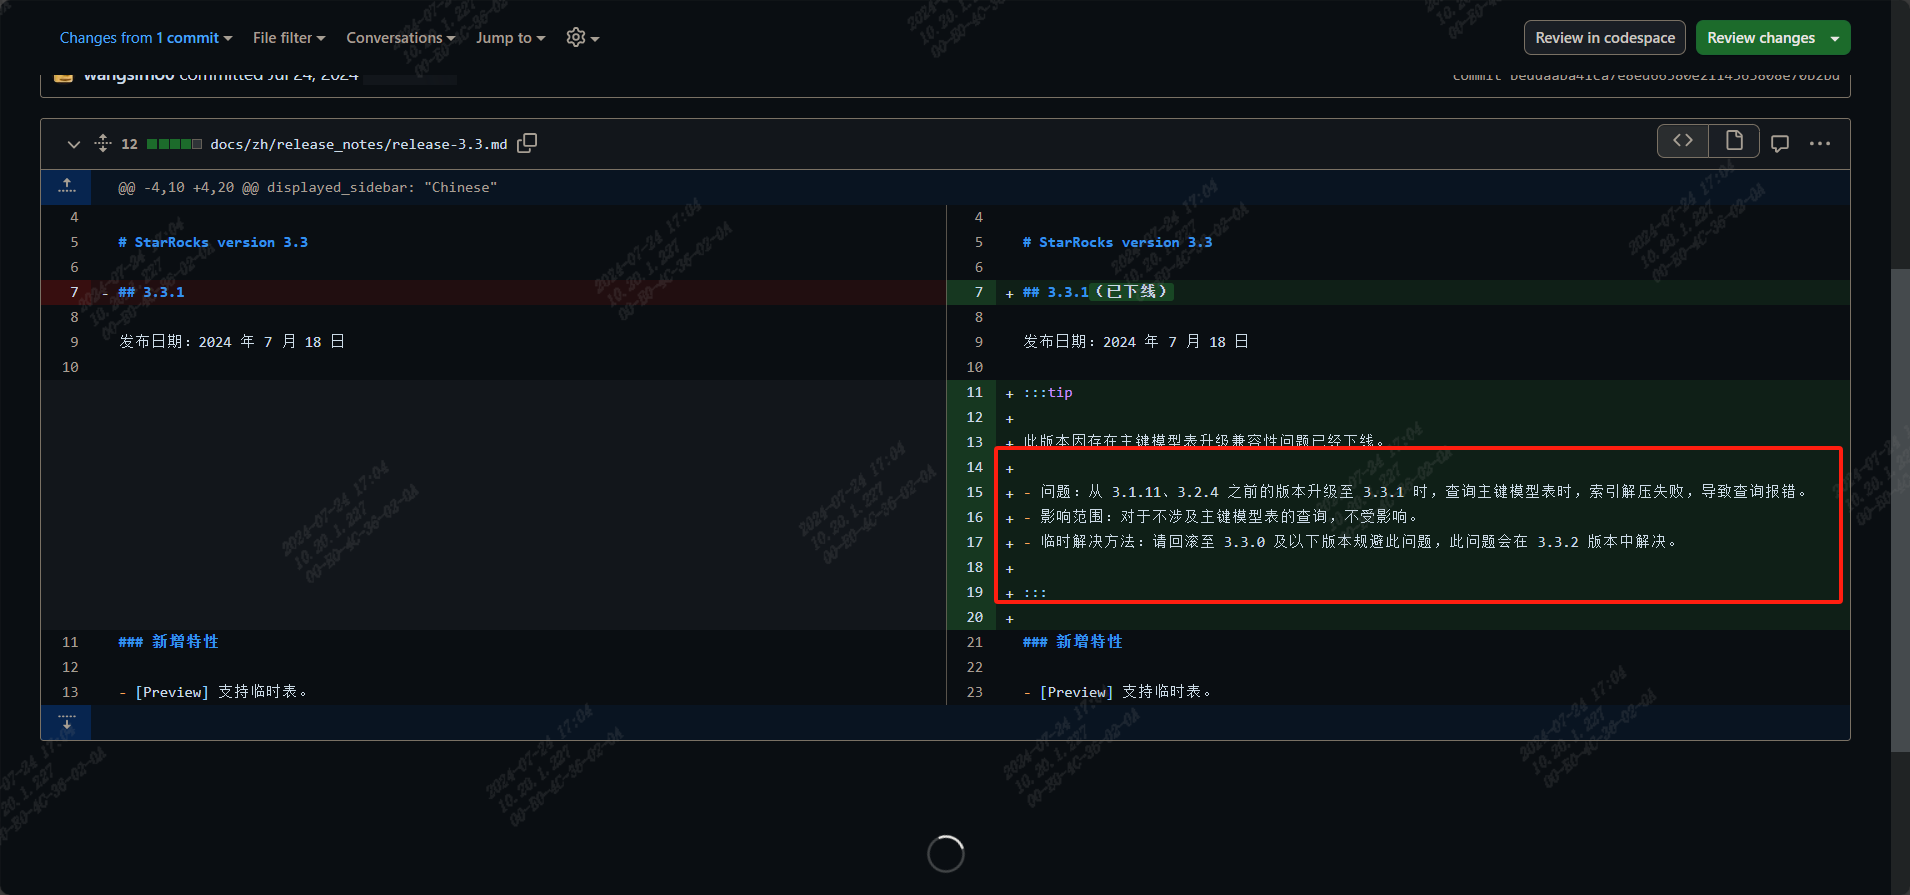Click right-pane '[Preview] 支持临时表' line
This screenshot has height=895, width=1910.
point(1117,692)
